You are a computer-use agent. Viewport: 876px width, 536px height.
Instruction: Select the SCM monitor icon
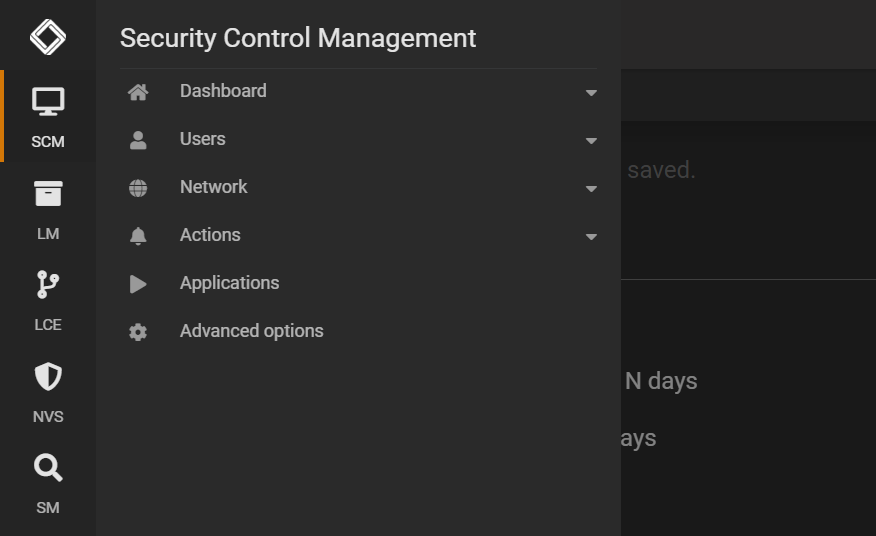pos(48,102)
